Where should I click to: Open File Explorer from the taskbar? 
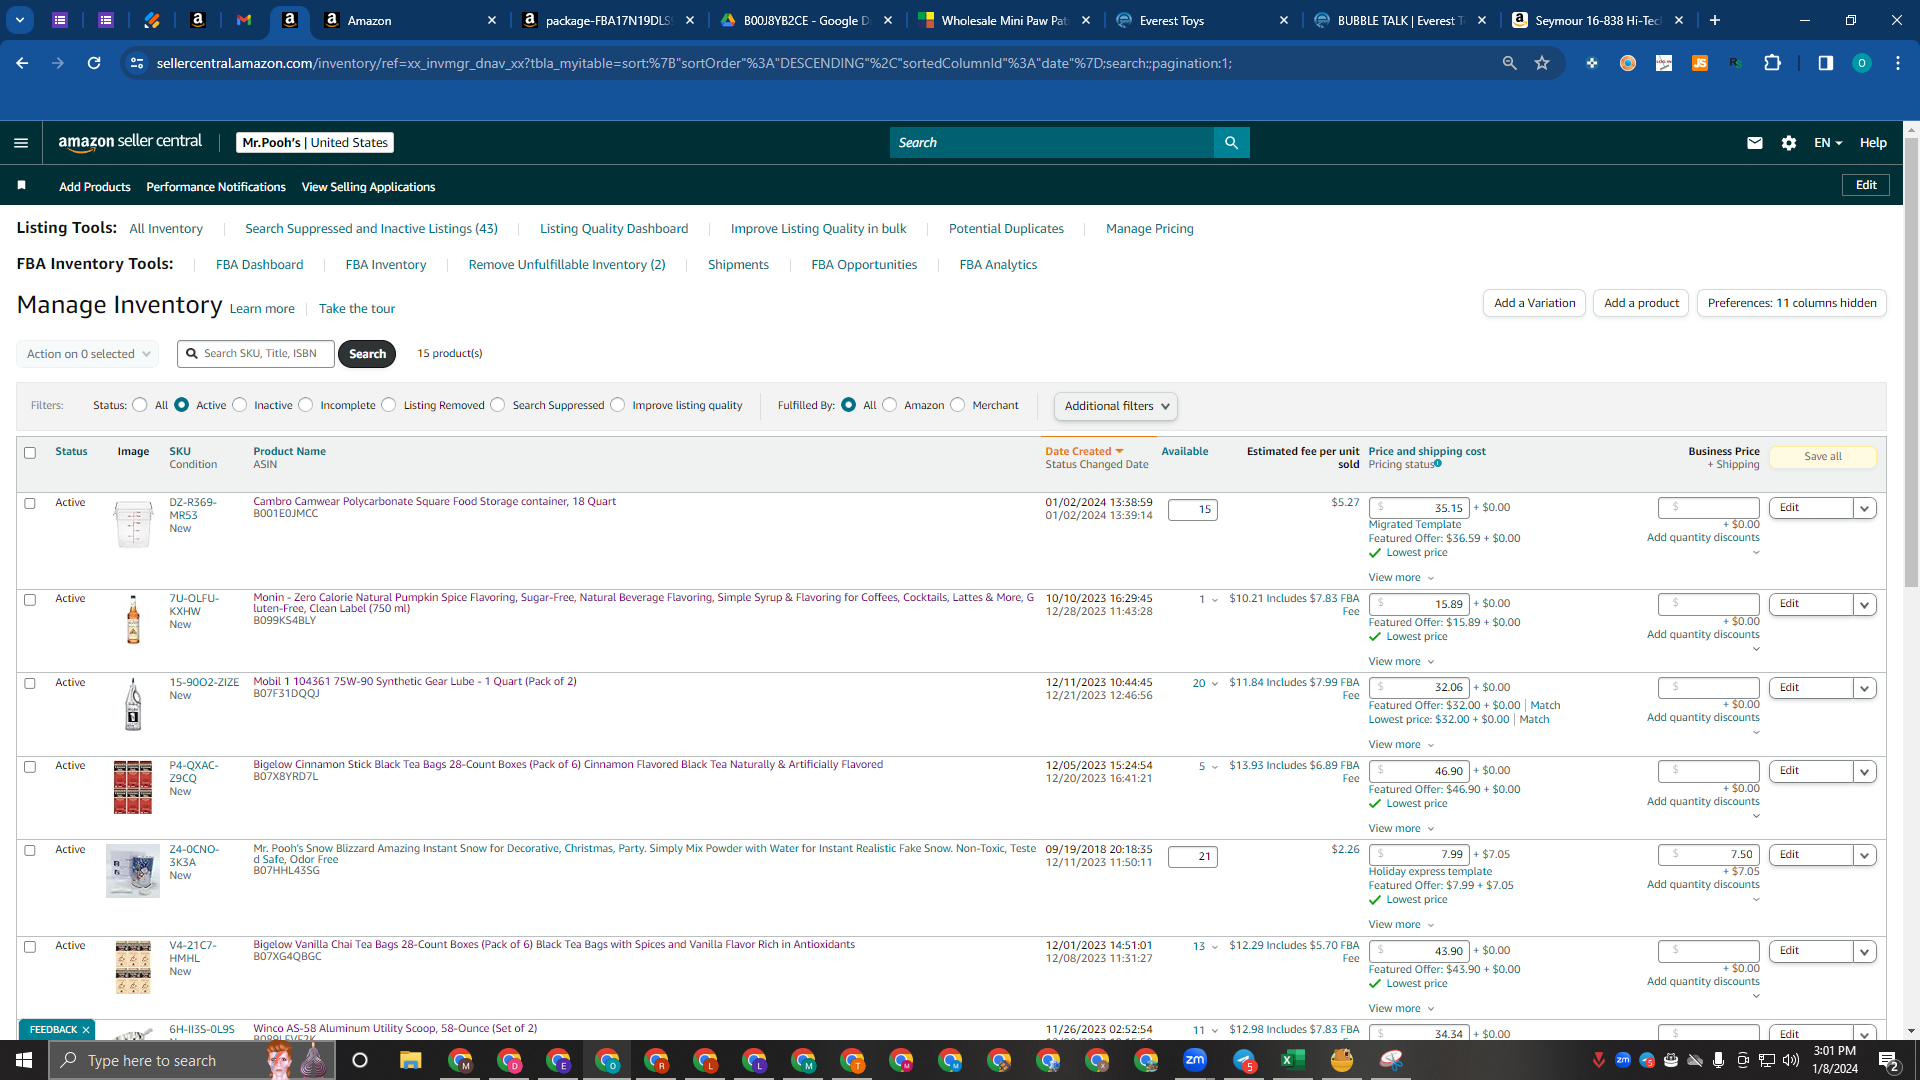click(x=410, y=1060)
